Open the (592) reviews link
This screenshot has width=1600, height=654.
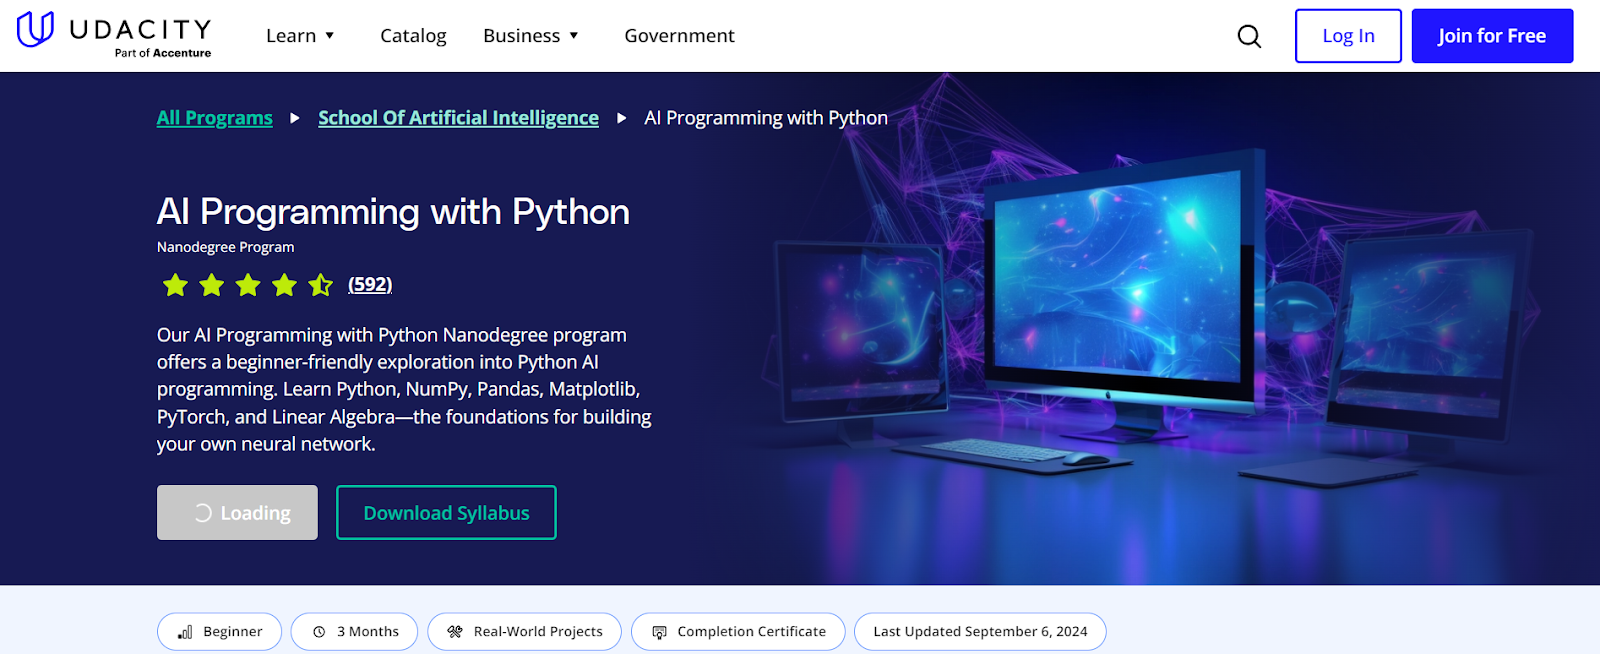(x=370, y=285)
